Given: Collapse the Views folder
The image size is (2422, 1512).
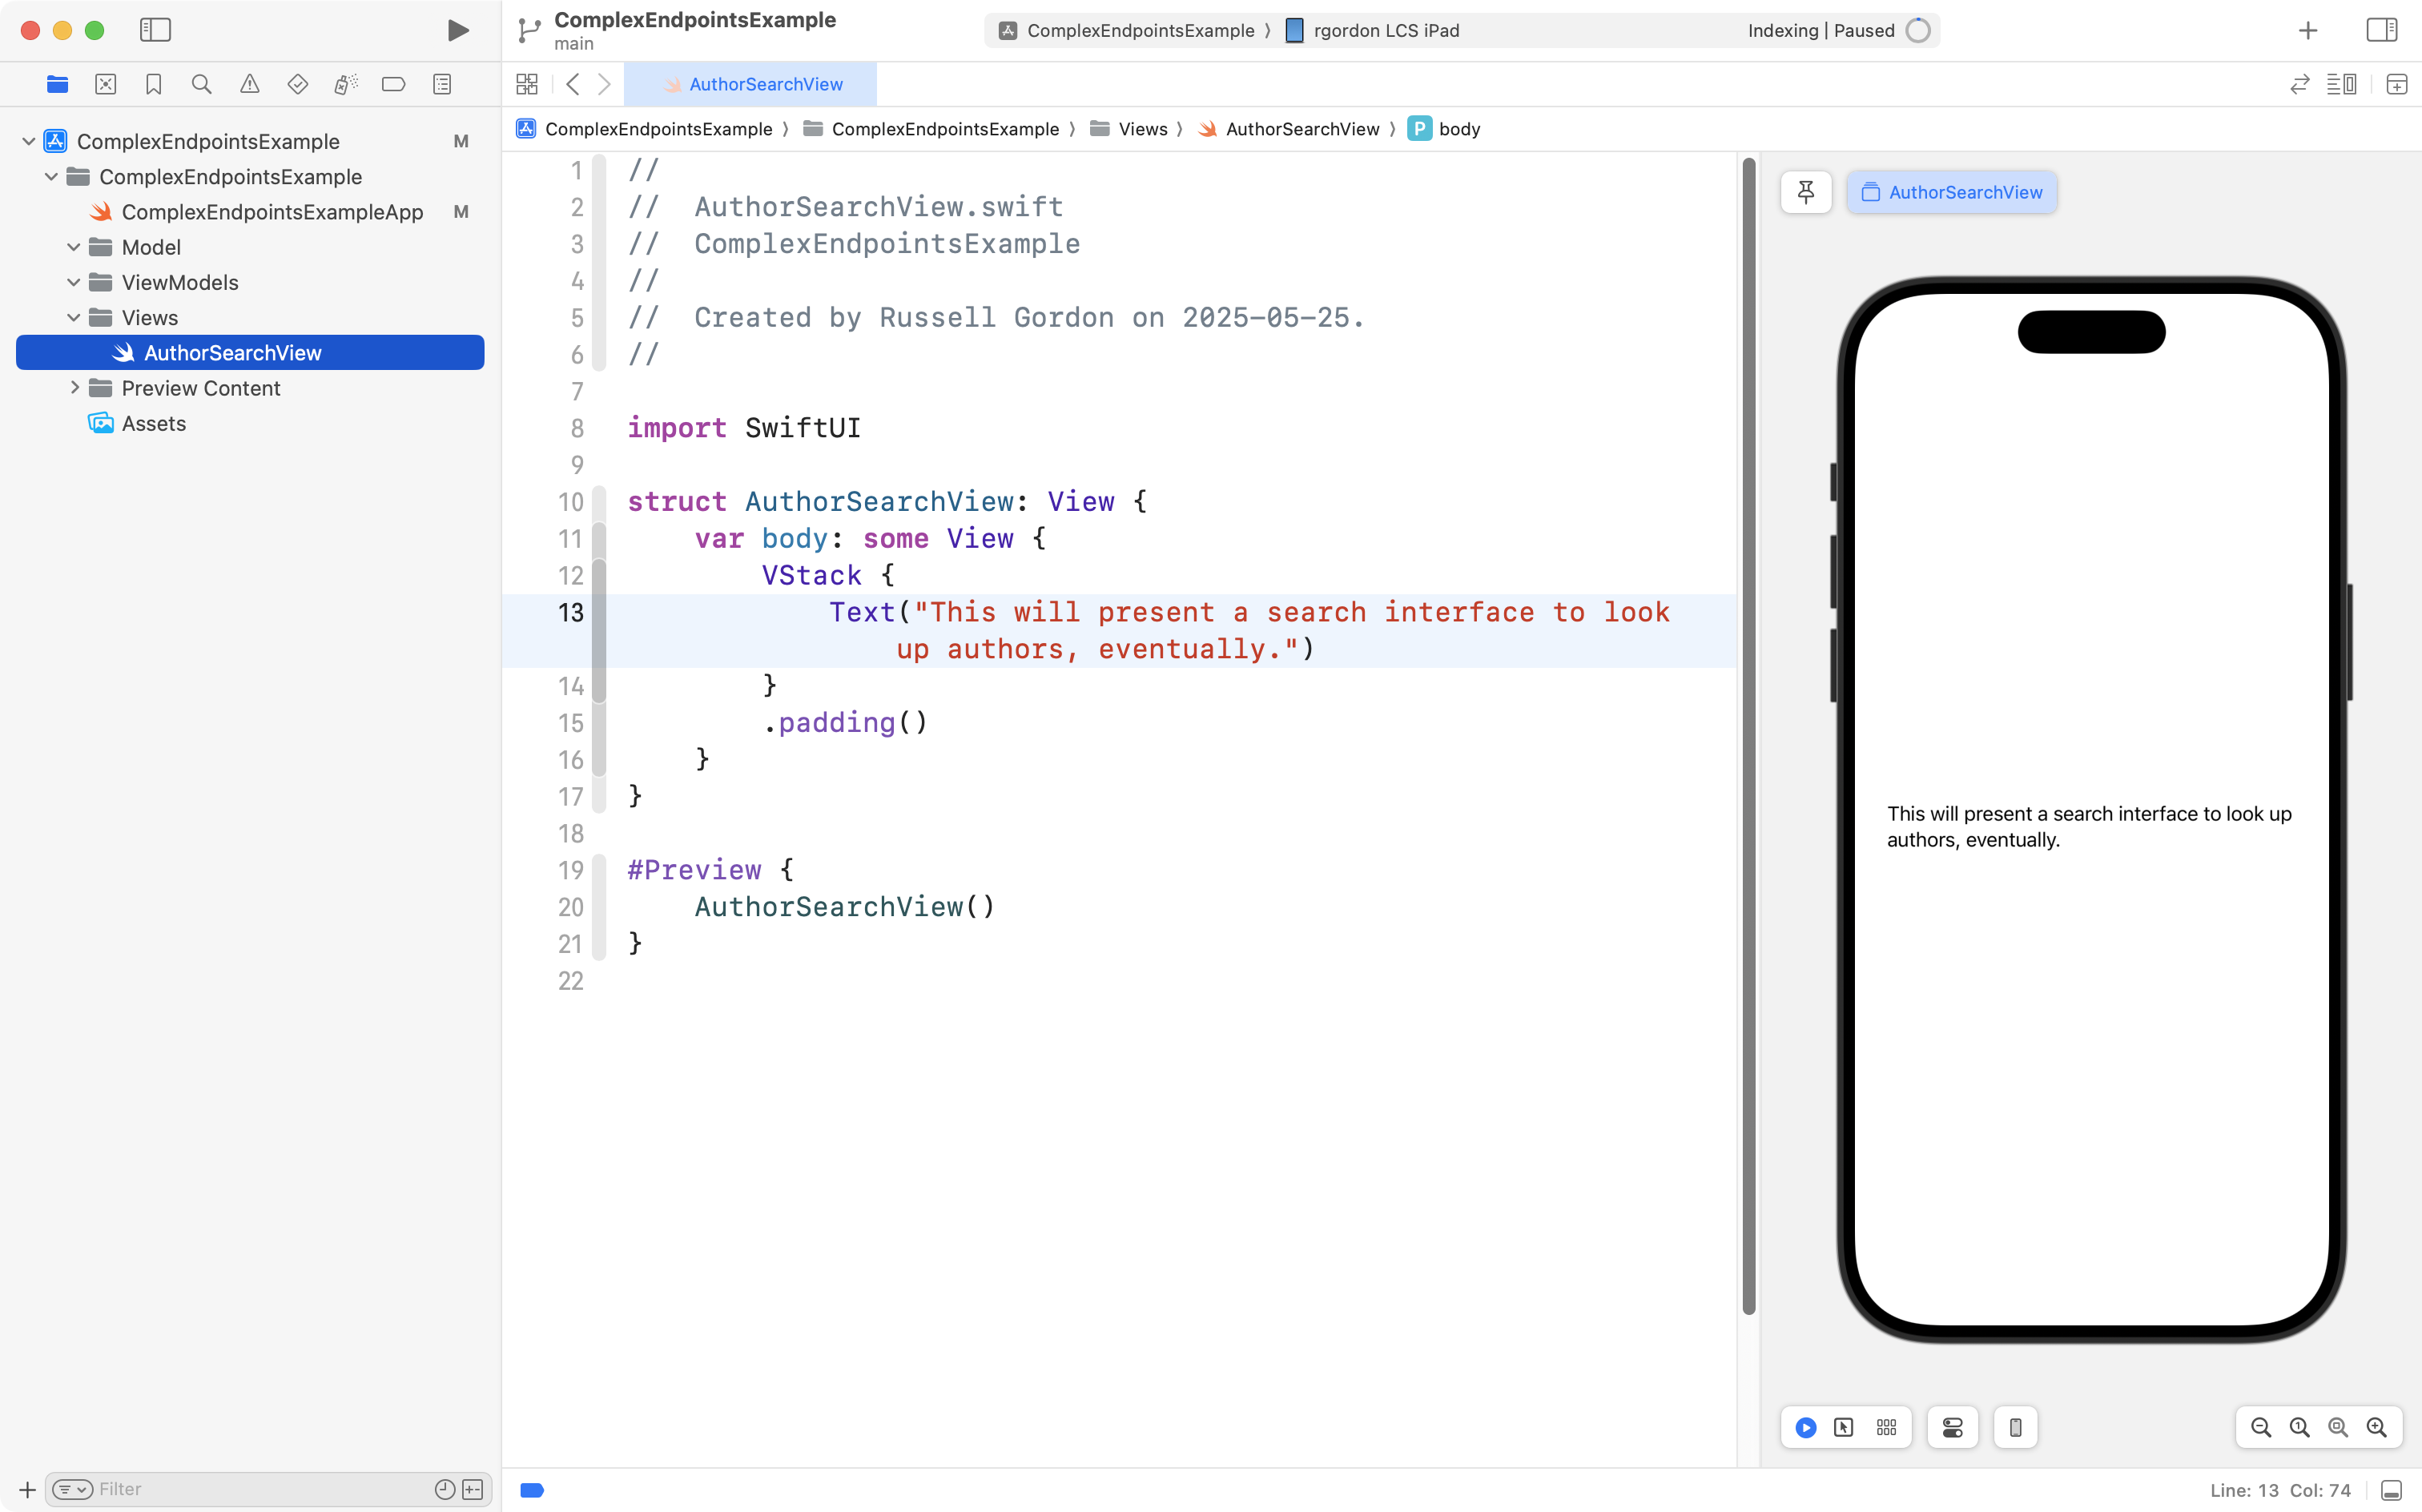Looking at the screenshot, I should click(x=74, y=318).
